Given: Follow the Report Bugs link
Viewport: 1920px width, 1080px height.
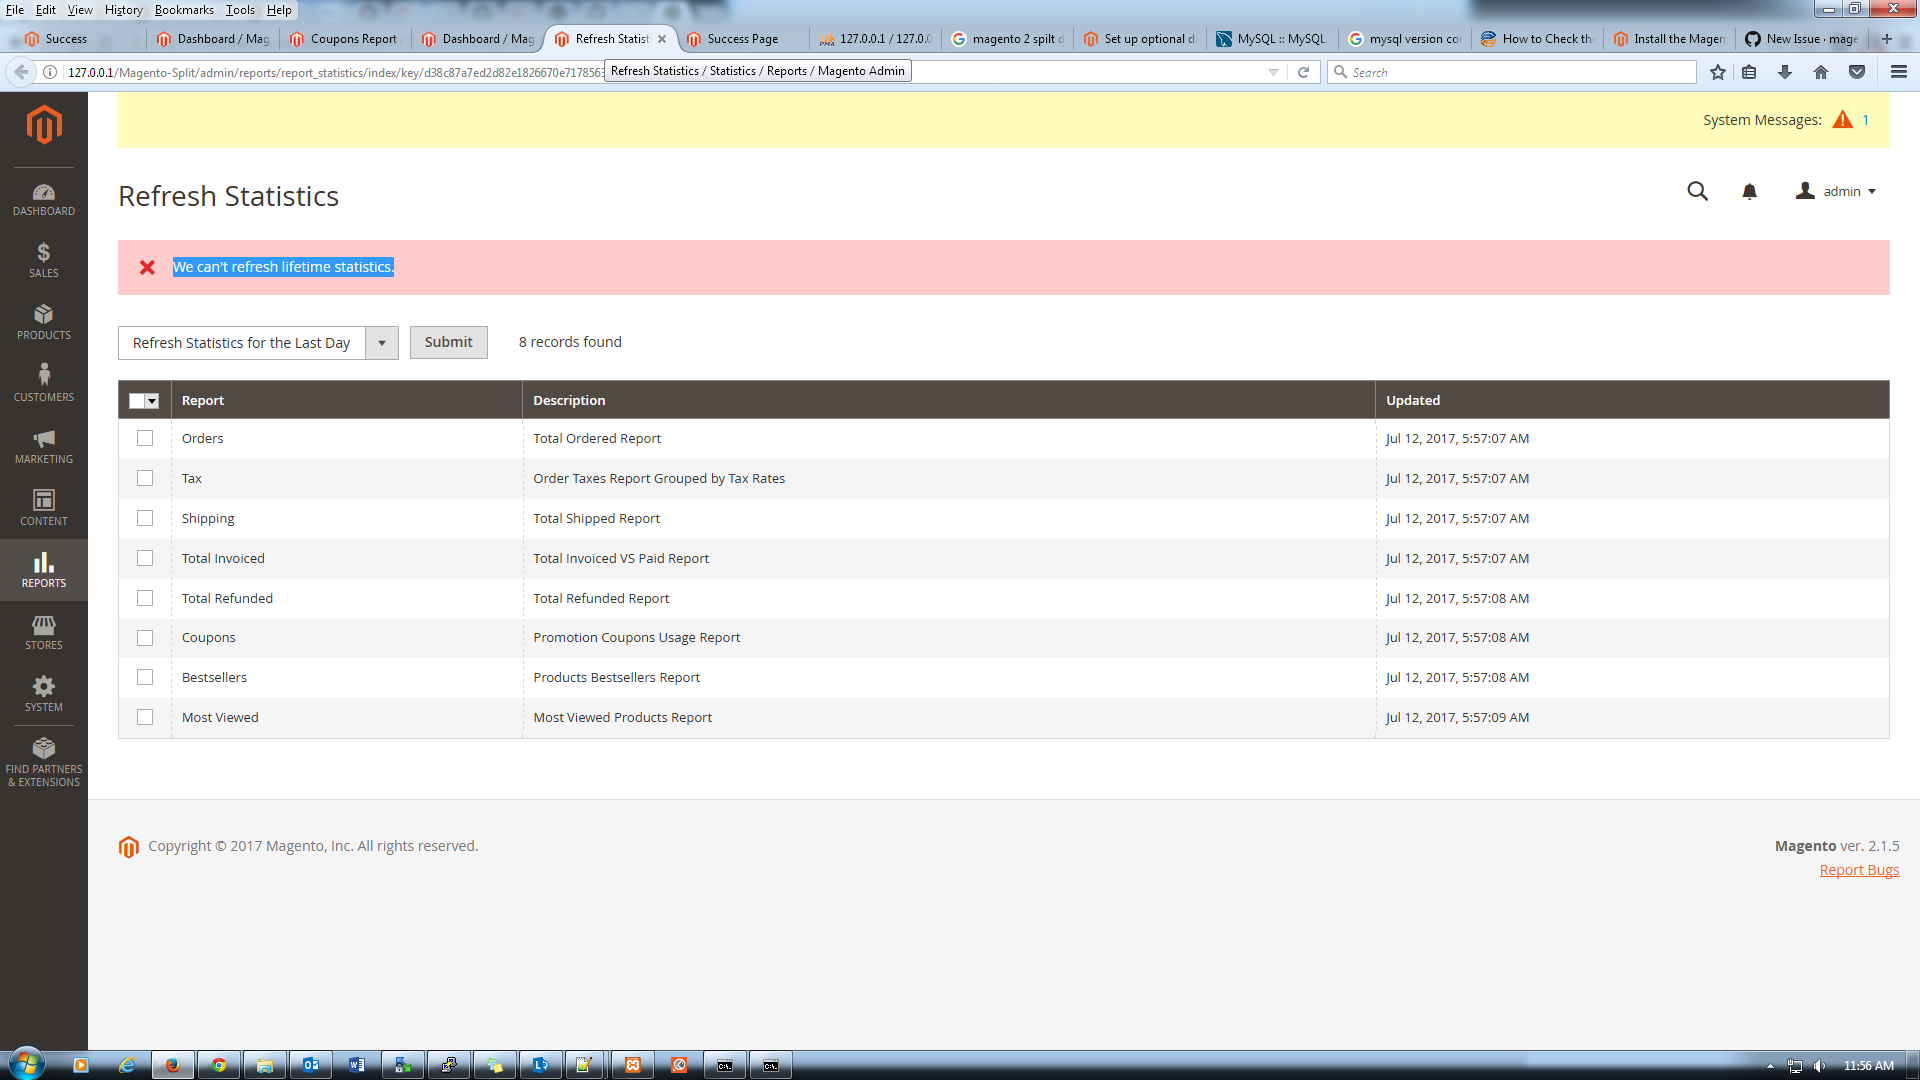Looking at the screenshot, I should 1858,870.
